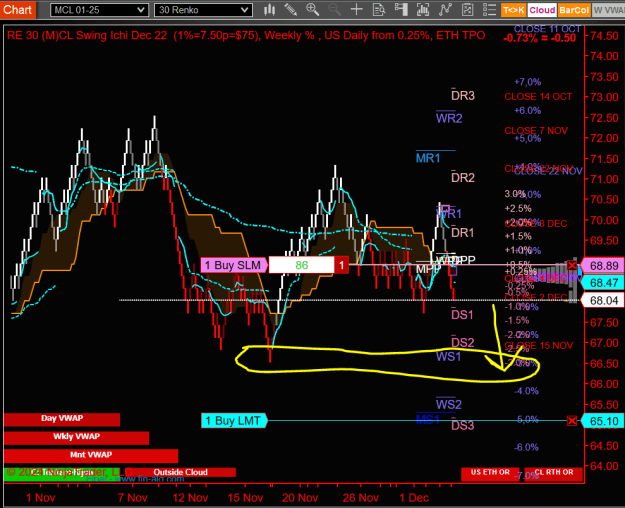Click the 1 Nov date axis label
This screenshot has height=508, width=625.
40,498
